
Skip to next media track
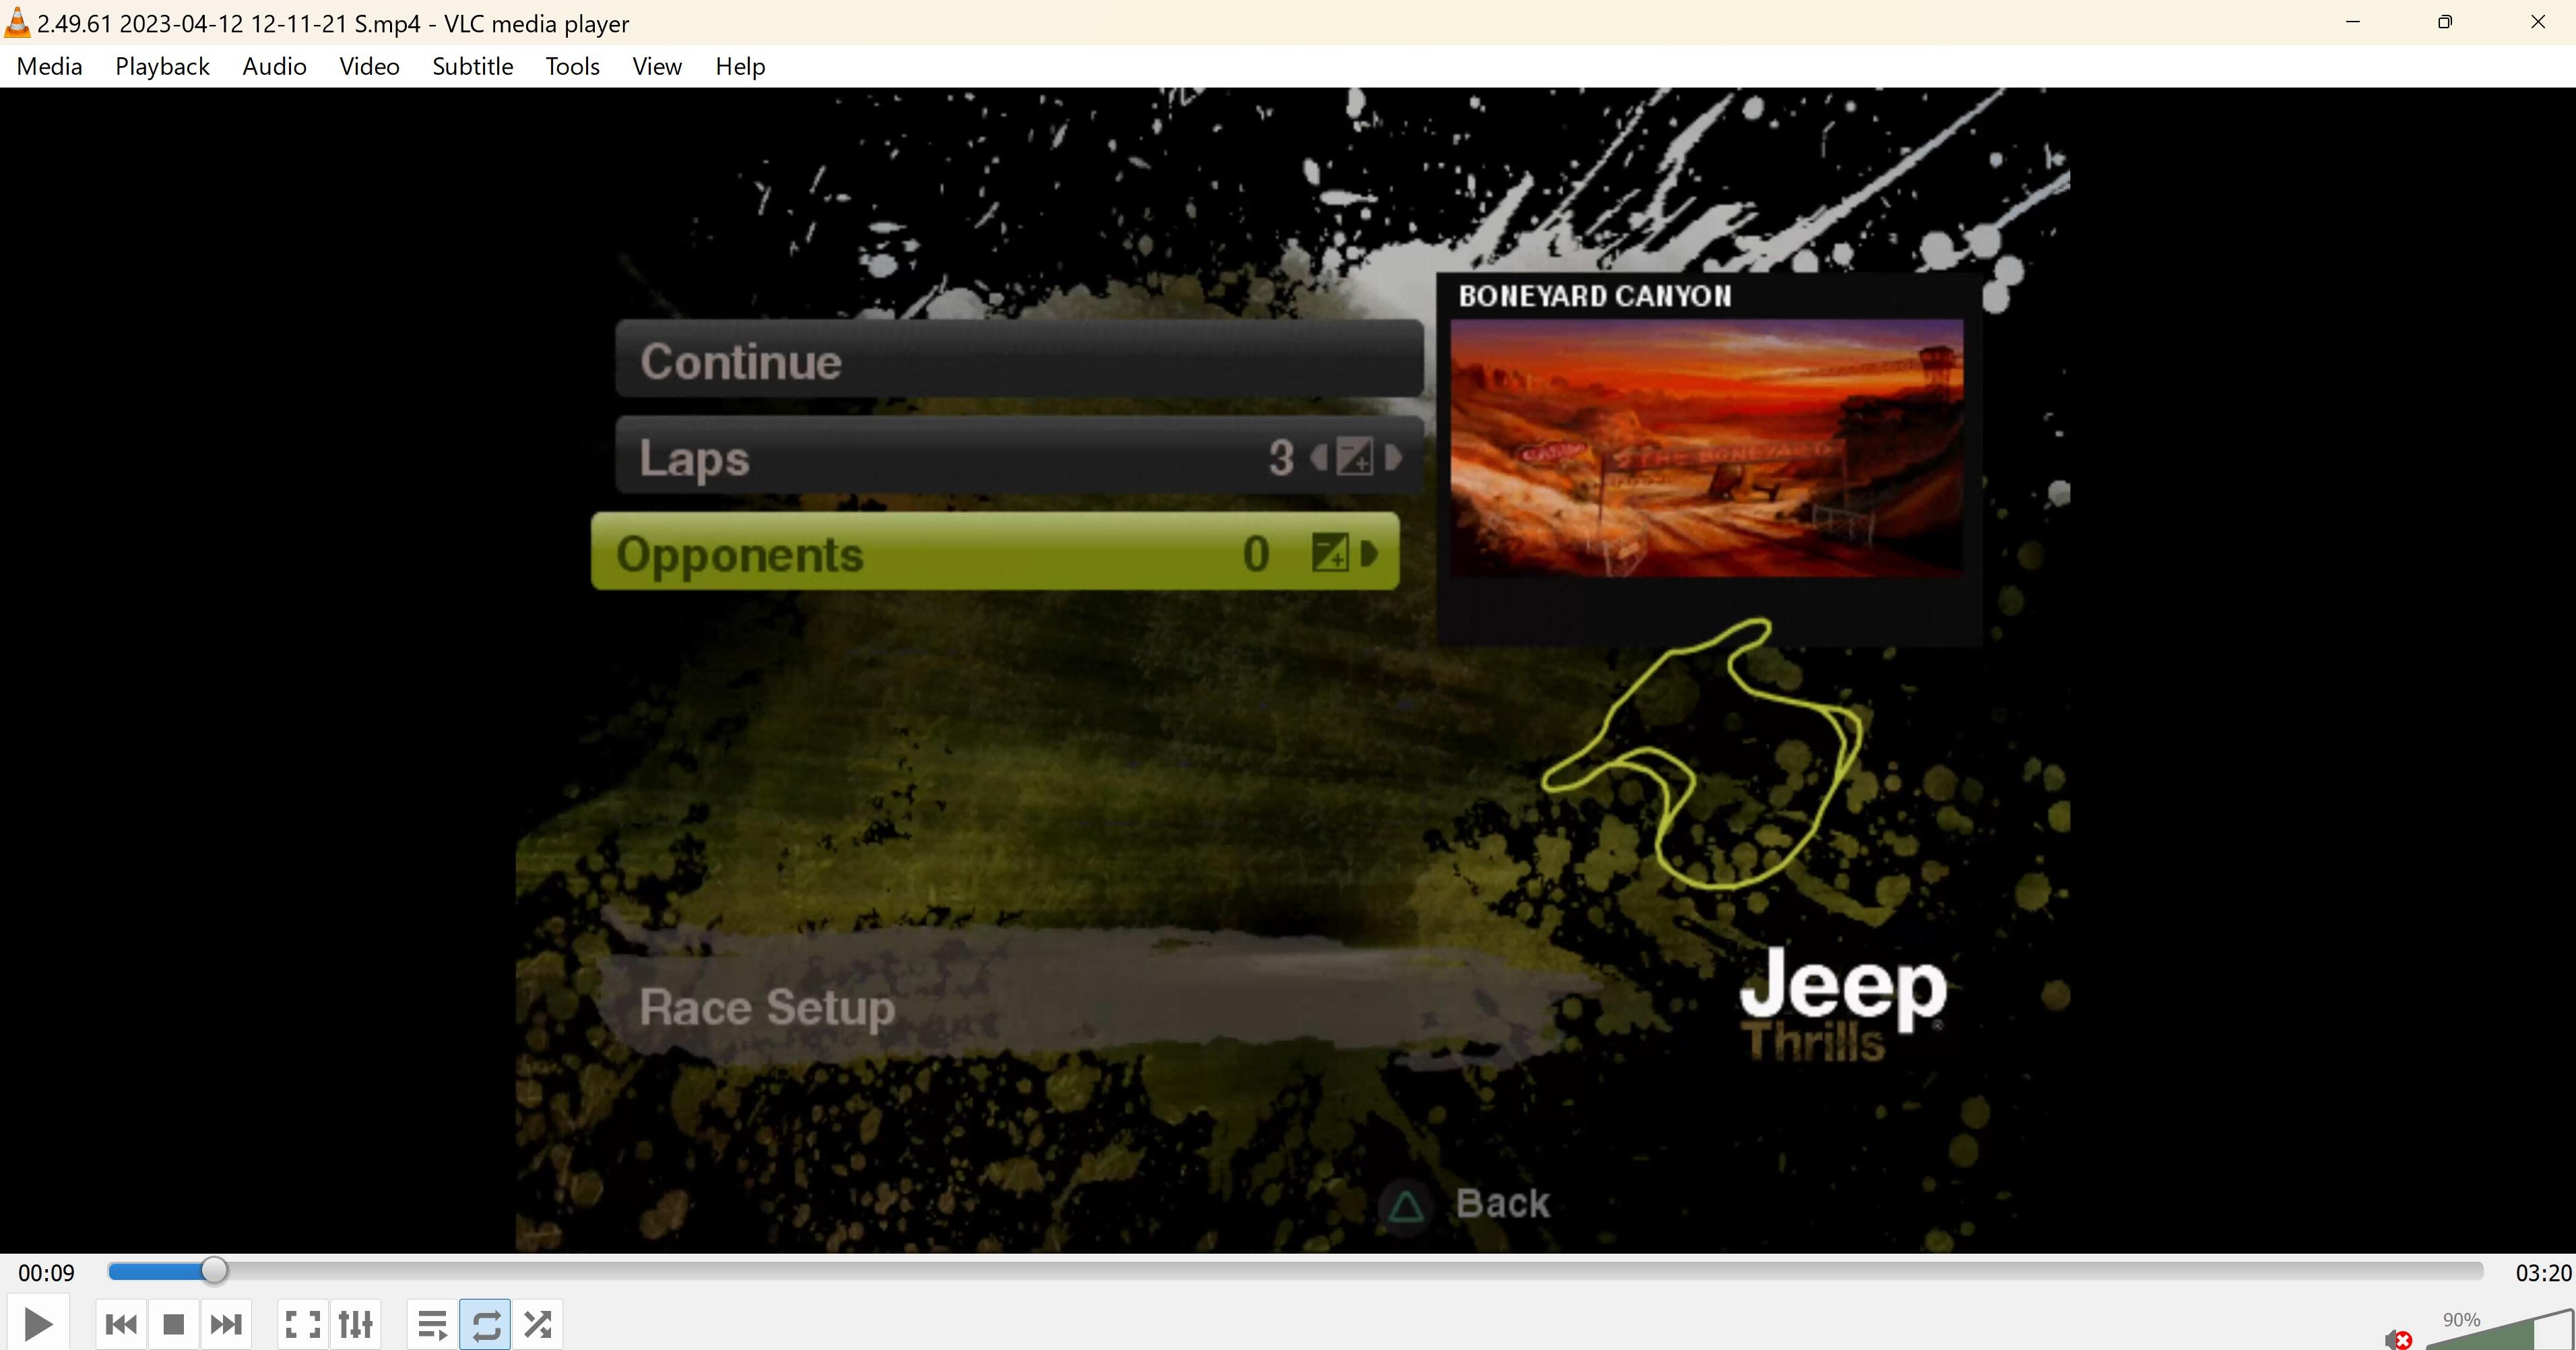226,1324
